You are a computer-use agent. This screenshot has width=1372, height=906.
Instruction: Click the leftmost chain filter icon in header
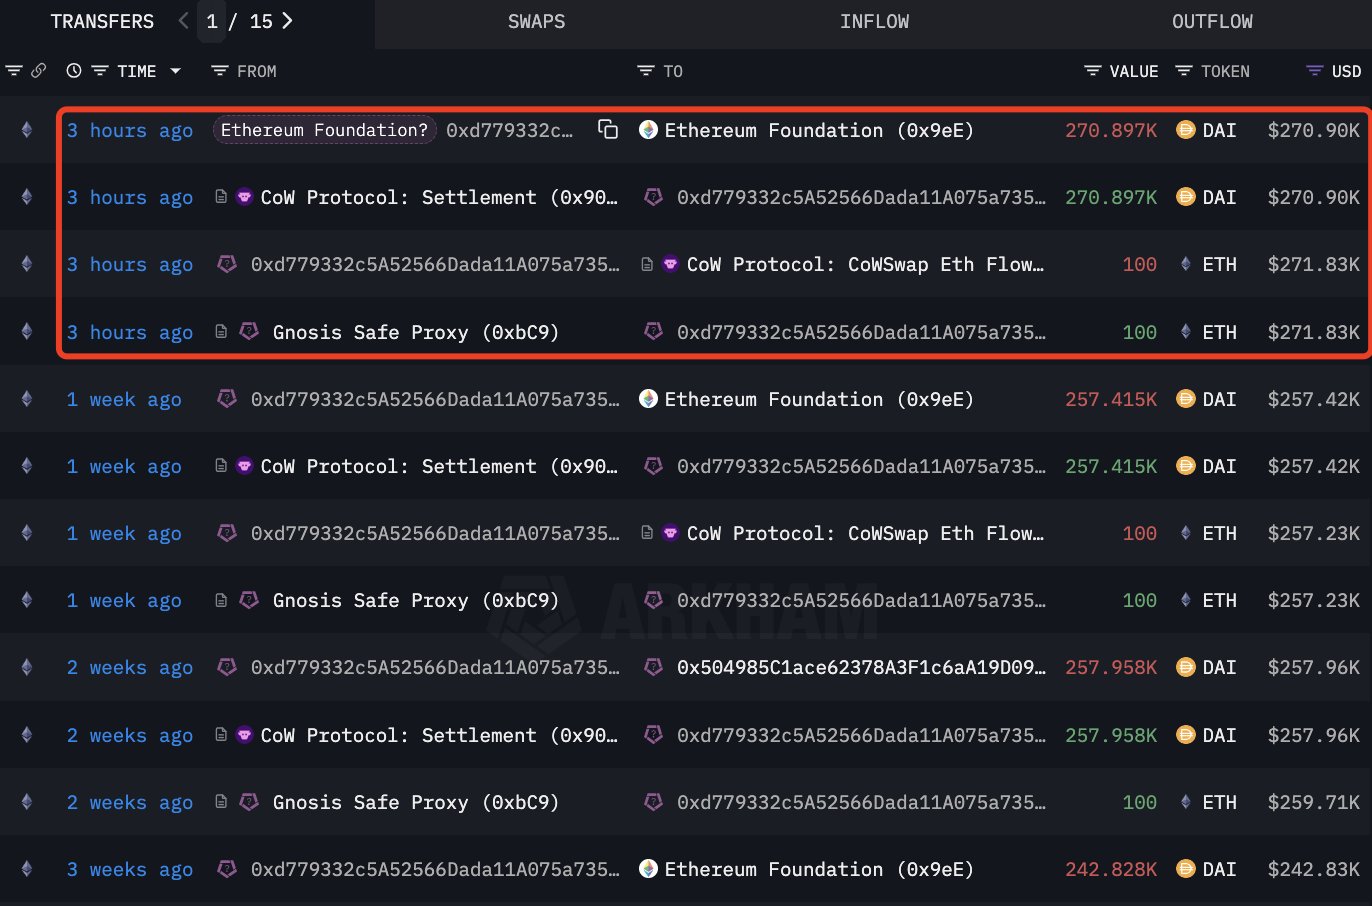pos(14,71)
